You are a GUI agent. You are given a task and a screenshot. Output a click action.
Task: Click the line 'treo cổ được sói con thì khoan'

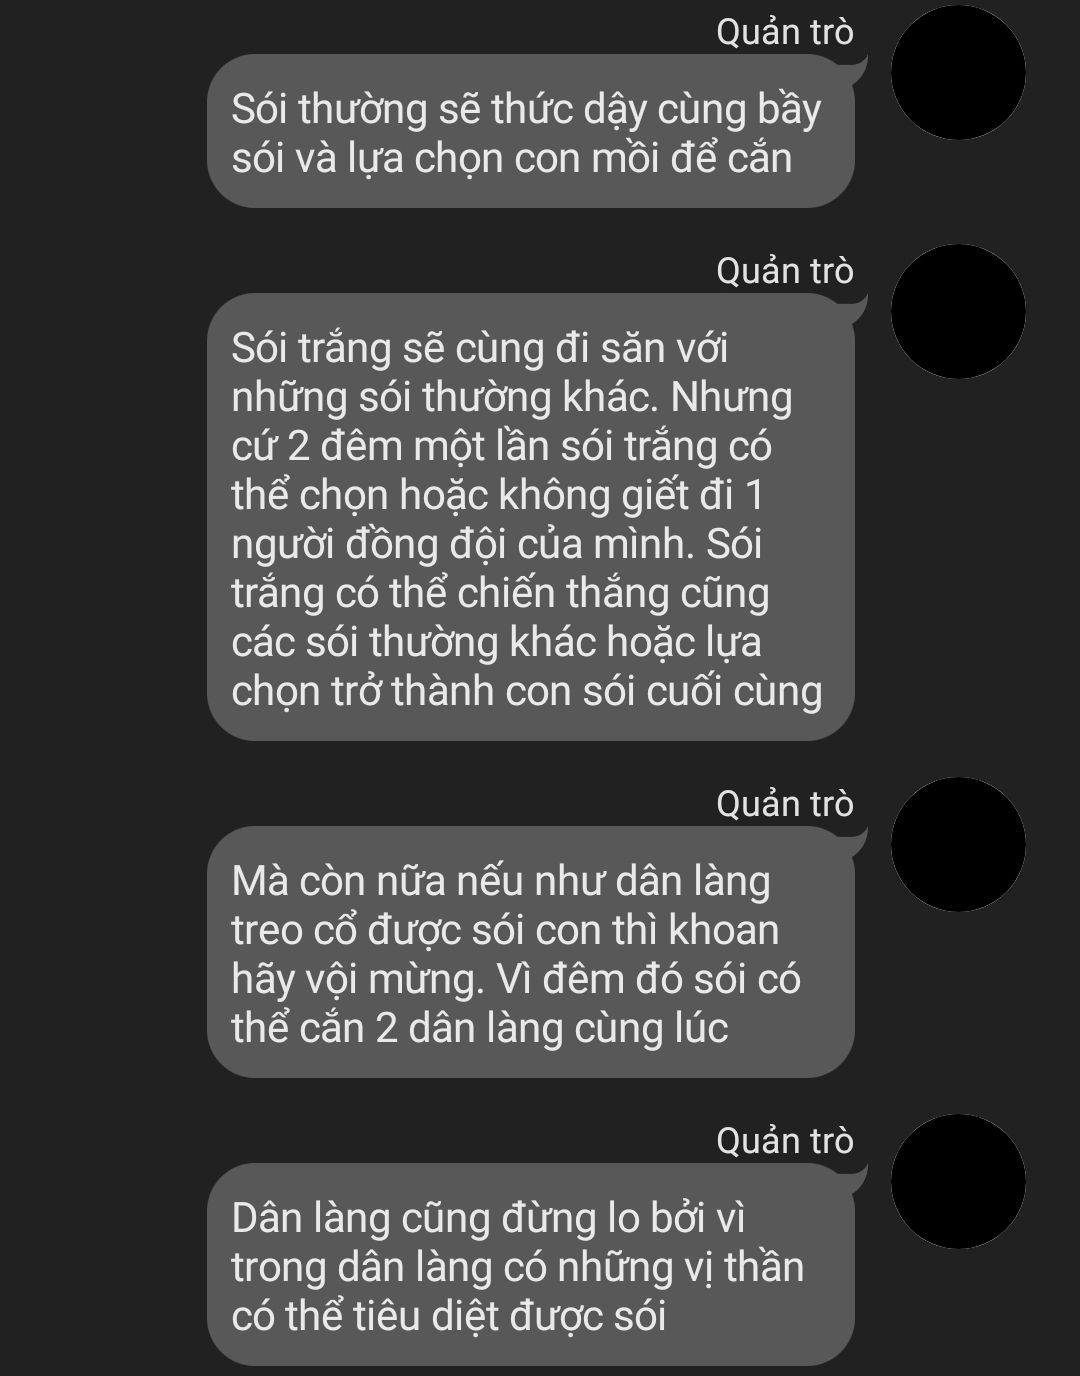(505, 930)
